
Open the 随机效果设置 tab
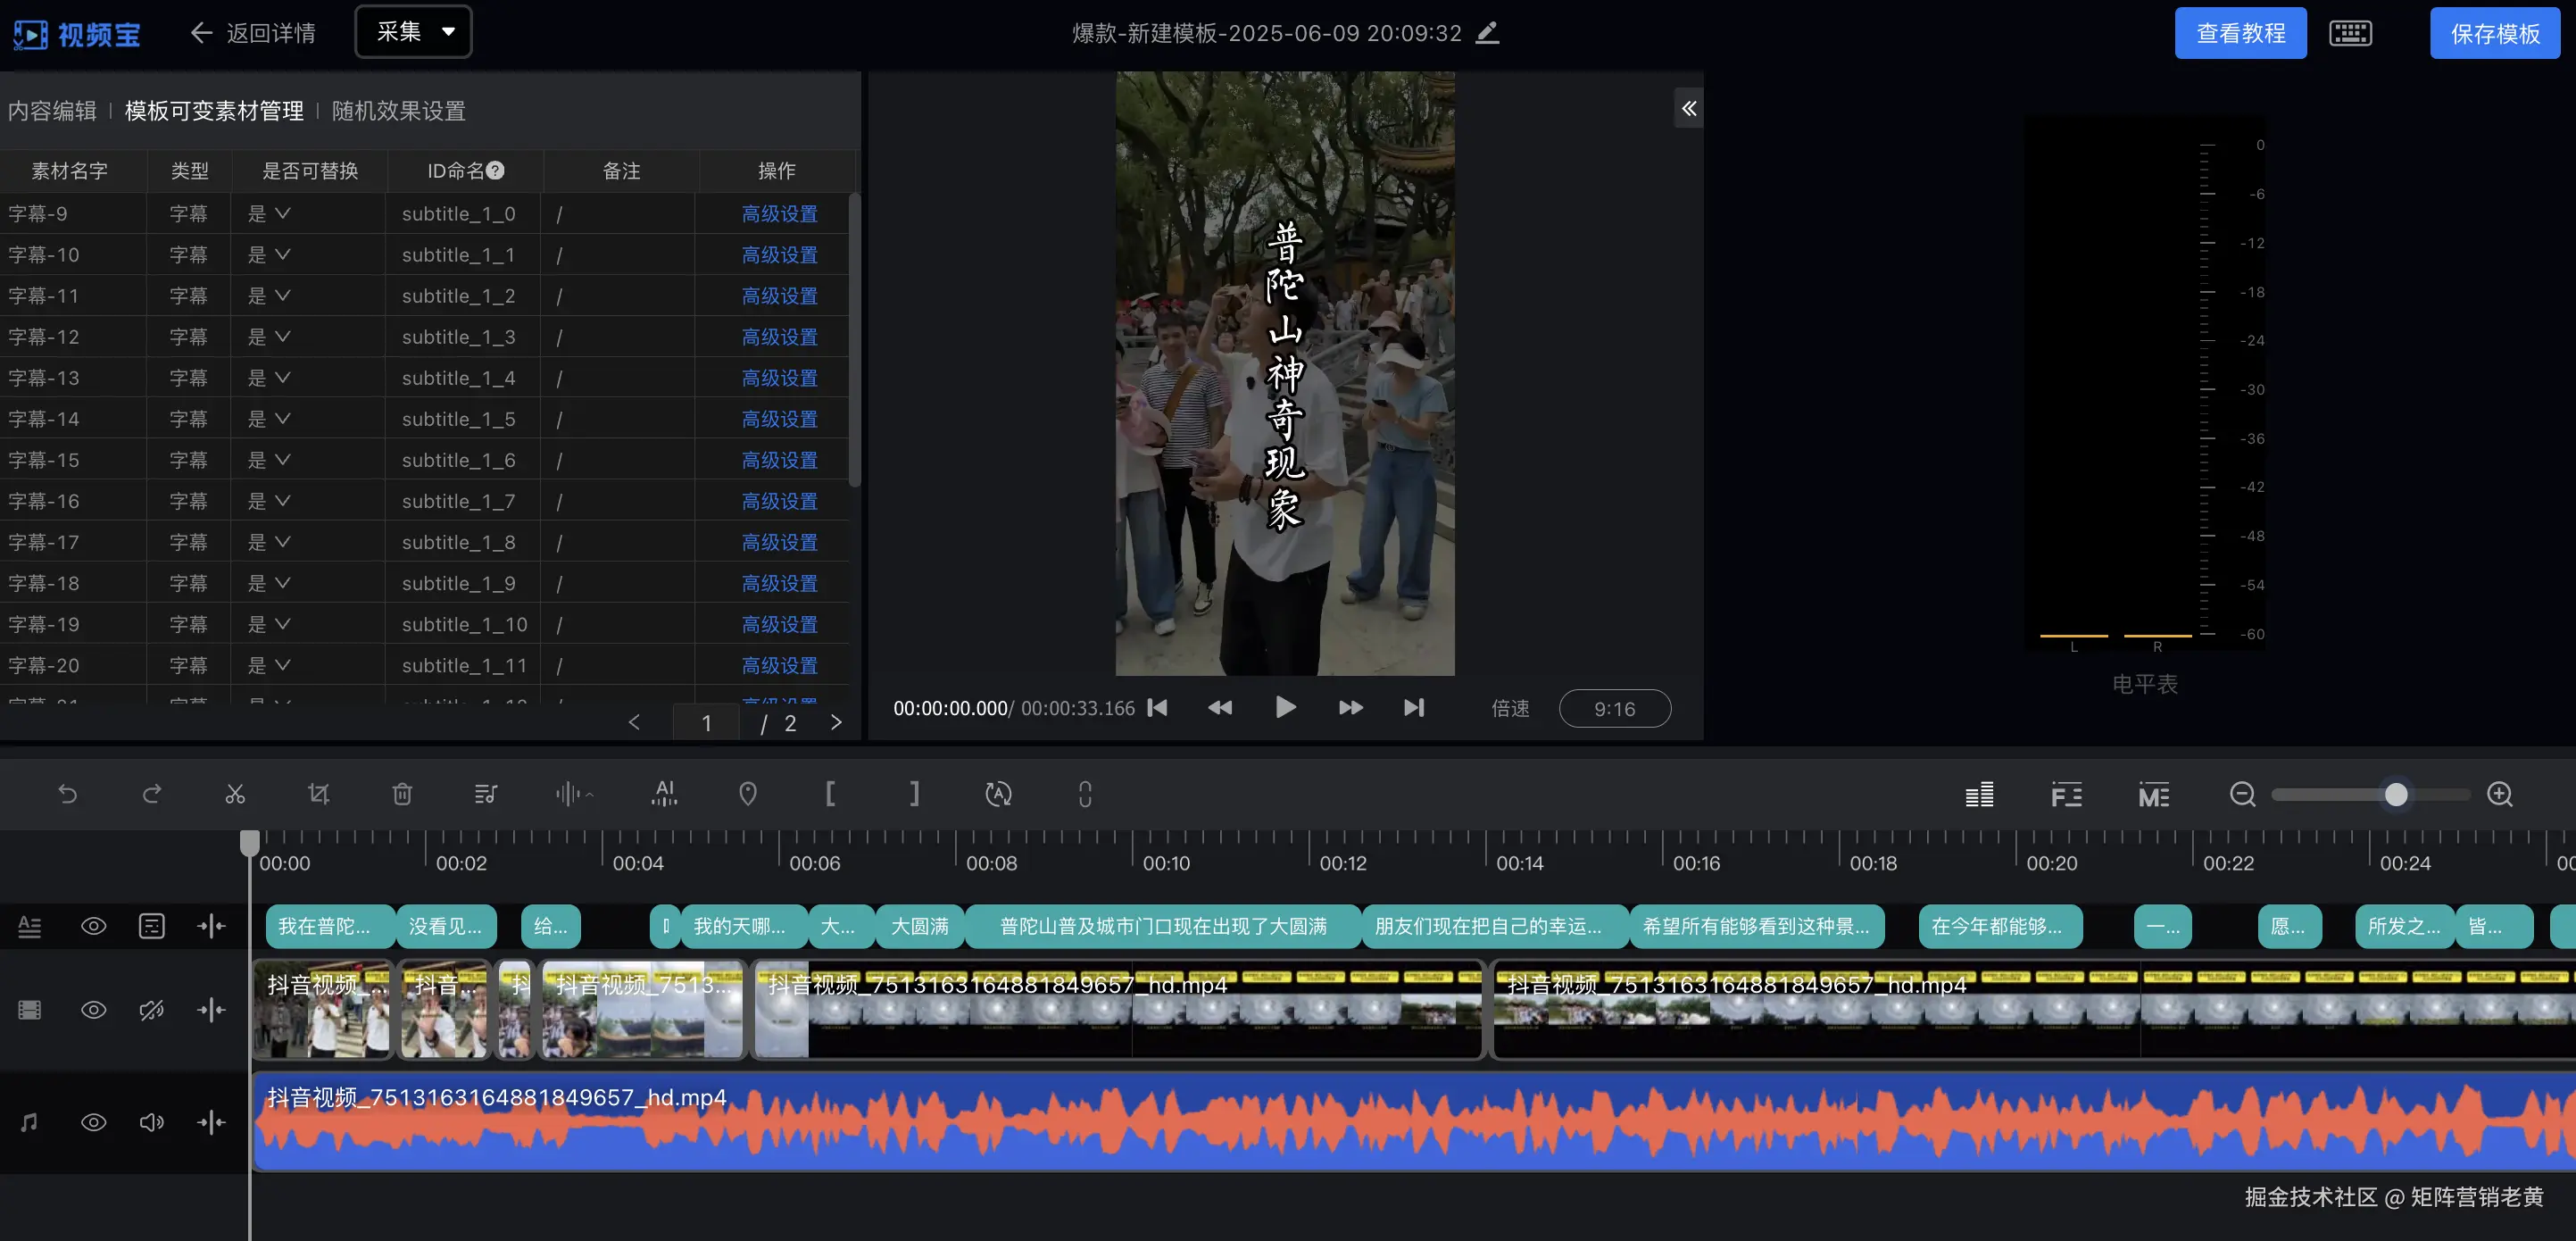(398, 111)
